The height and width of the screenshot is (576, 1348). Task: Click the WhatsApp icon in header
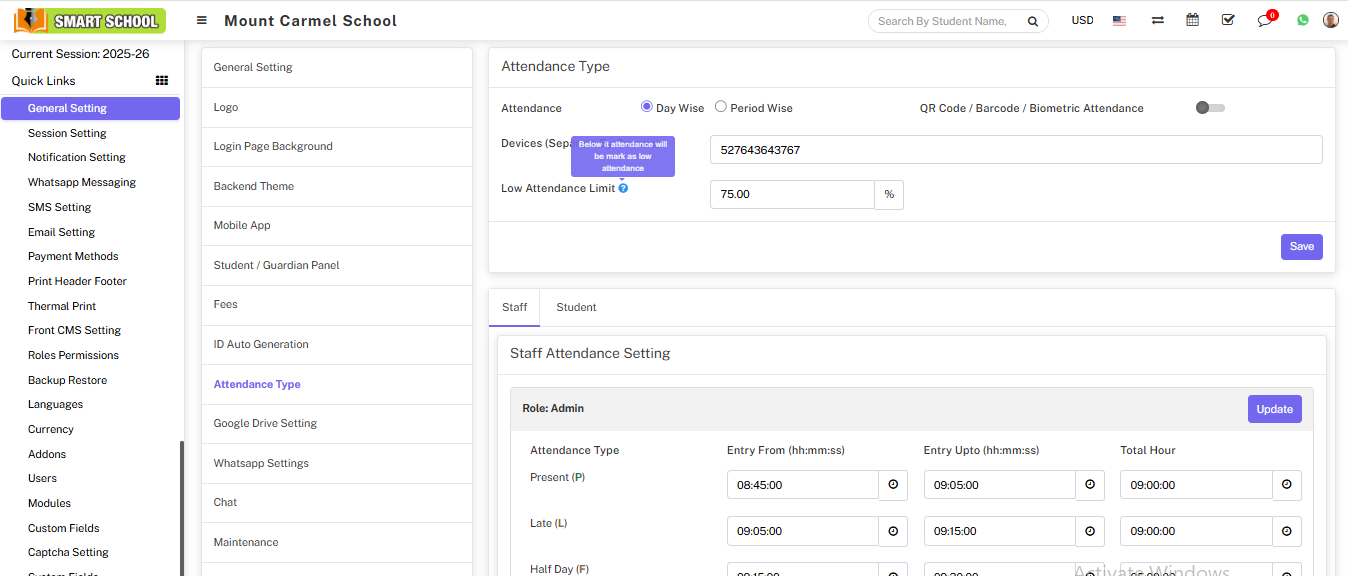tap(1302, 20)
